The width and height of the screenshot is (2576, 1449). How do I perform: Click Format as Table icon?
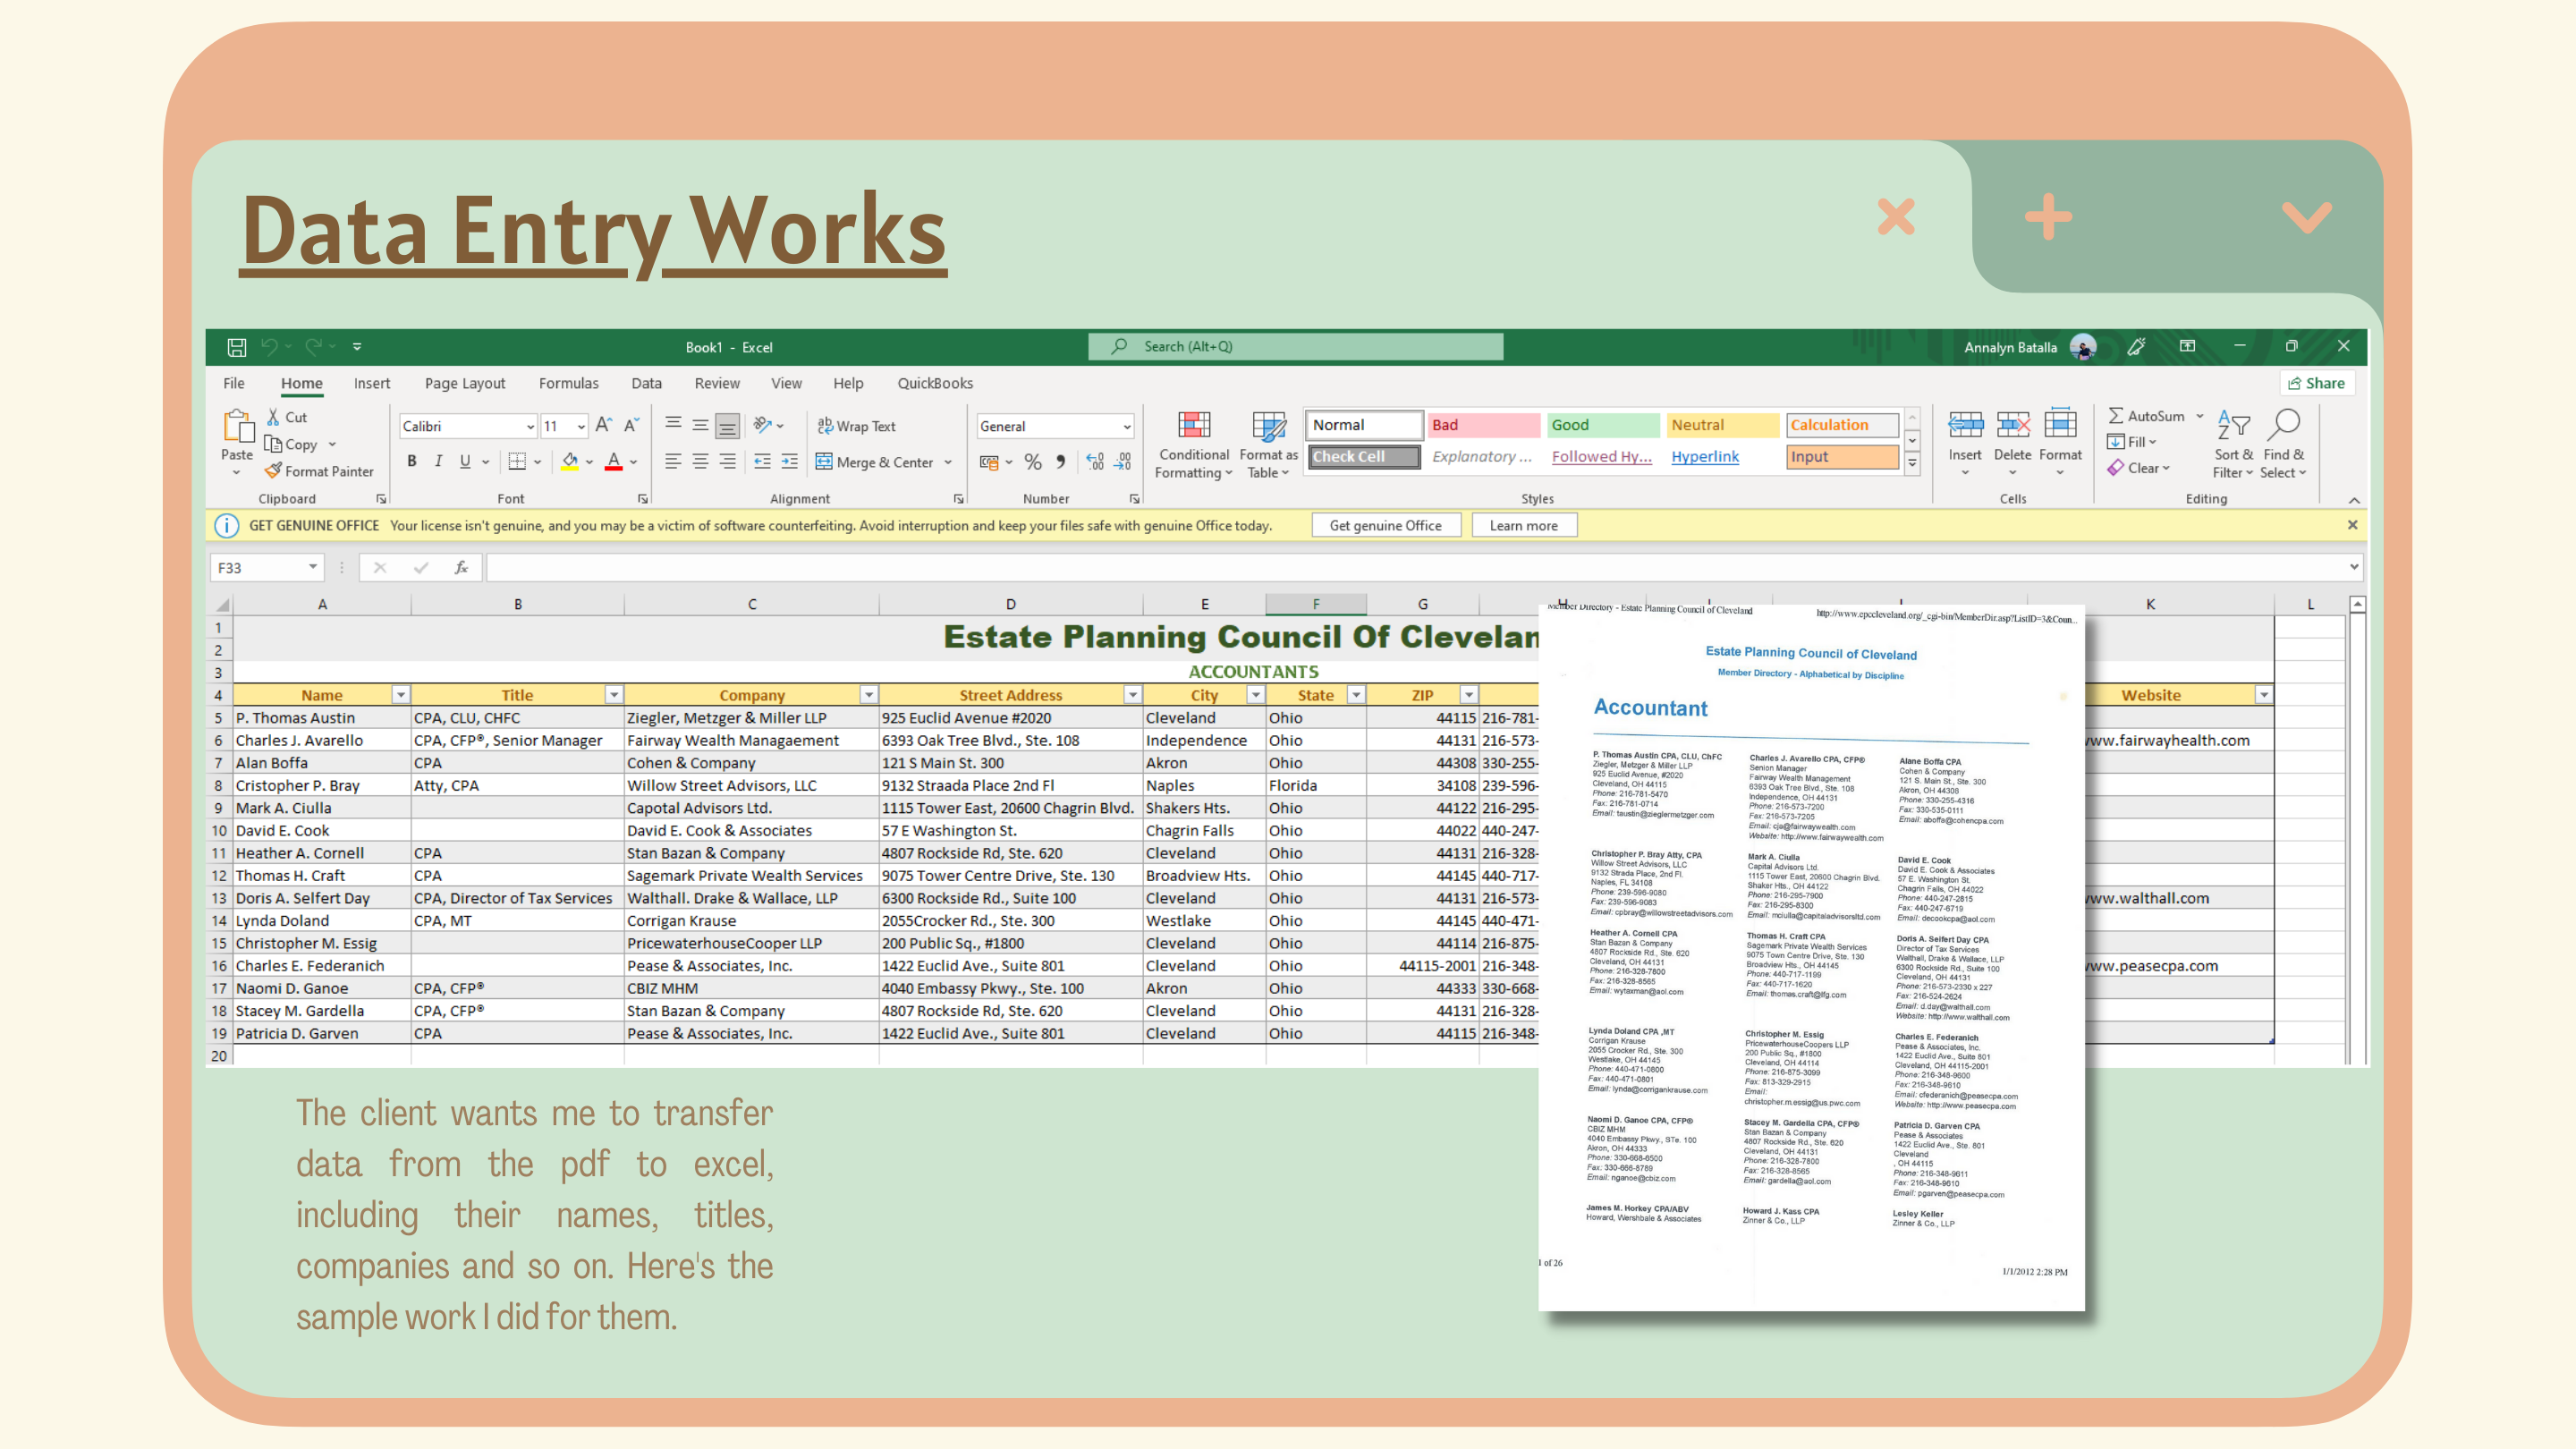[1268, 426]
